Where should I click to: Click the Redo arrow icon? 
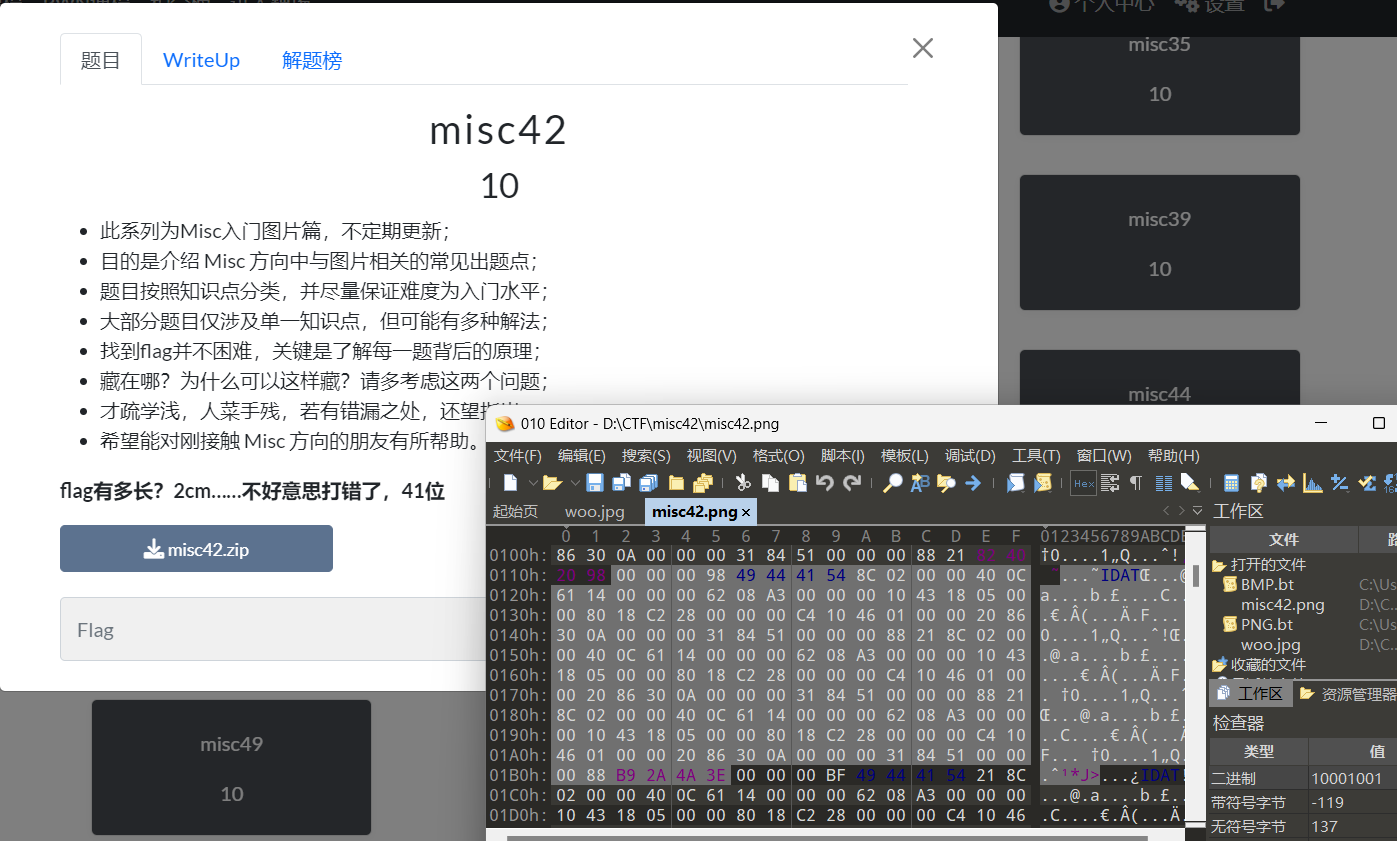[x=851, y=483]
